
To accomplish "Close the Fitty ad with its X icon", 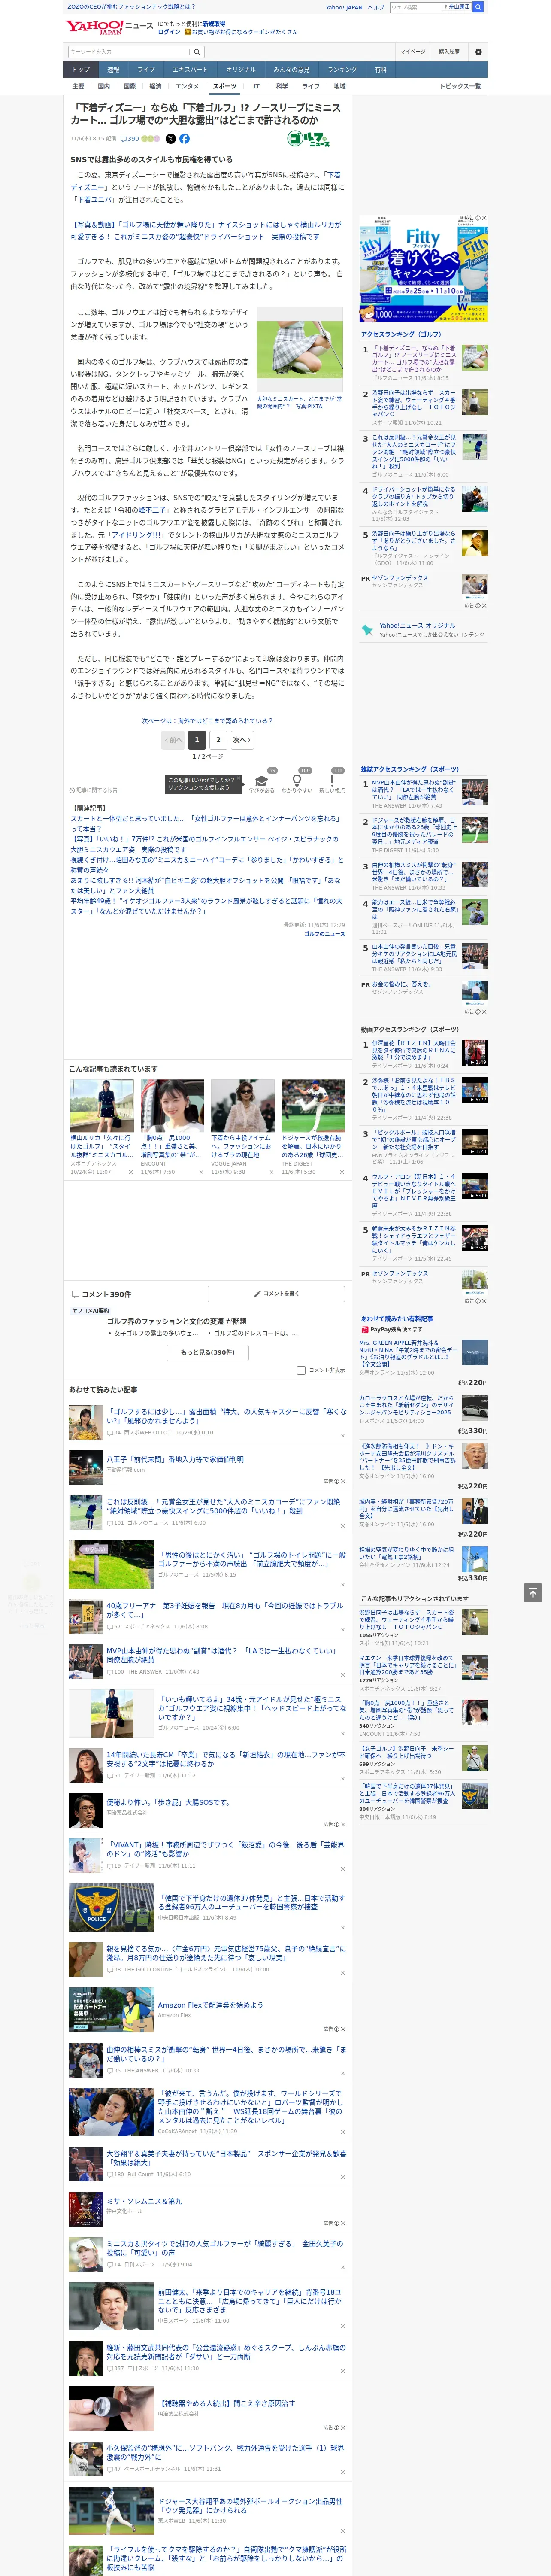I will point(484,218).
